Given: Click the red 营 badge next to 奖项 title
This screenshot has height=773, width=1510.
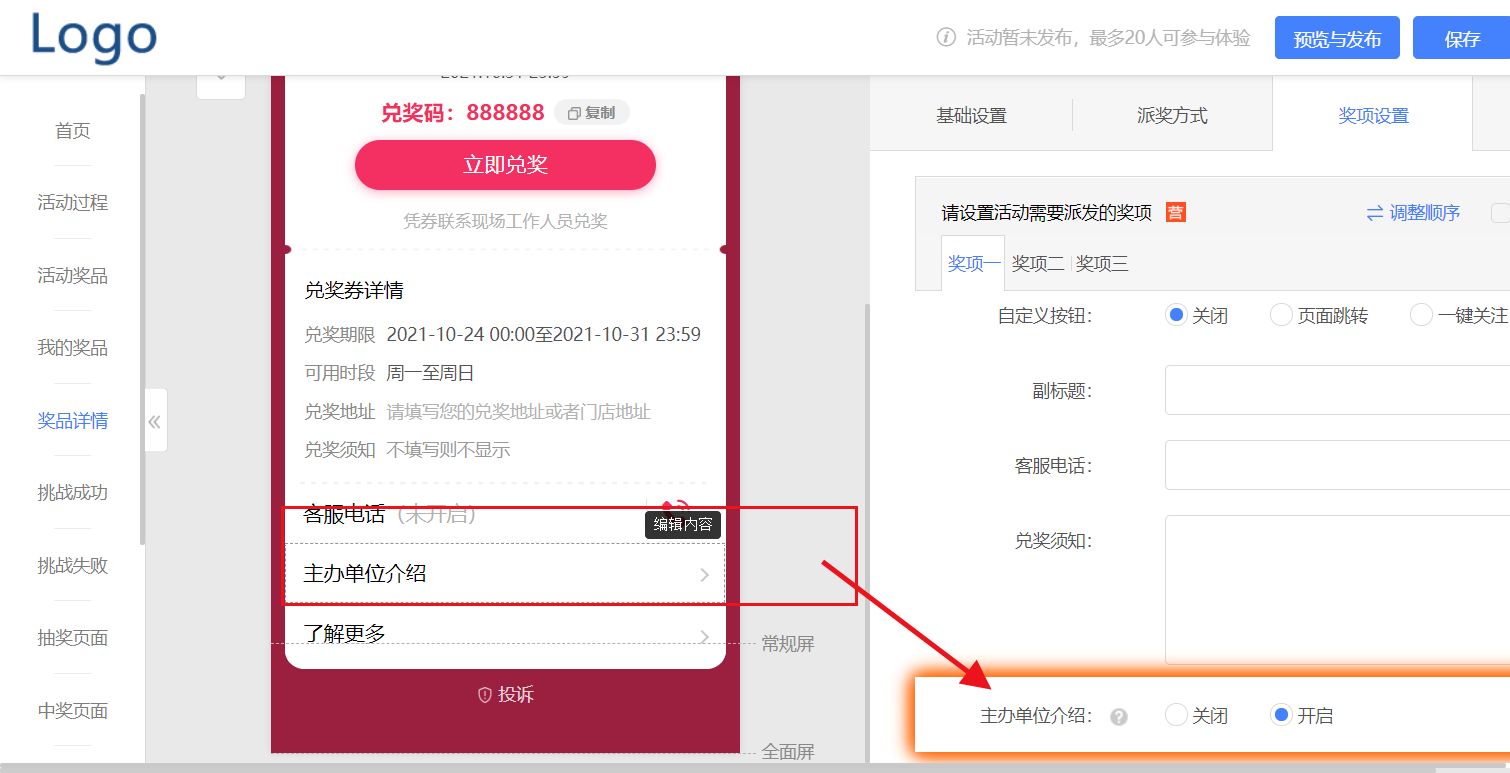Looking at the screenshot, I should [x=1174, y=212].
